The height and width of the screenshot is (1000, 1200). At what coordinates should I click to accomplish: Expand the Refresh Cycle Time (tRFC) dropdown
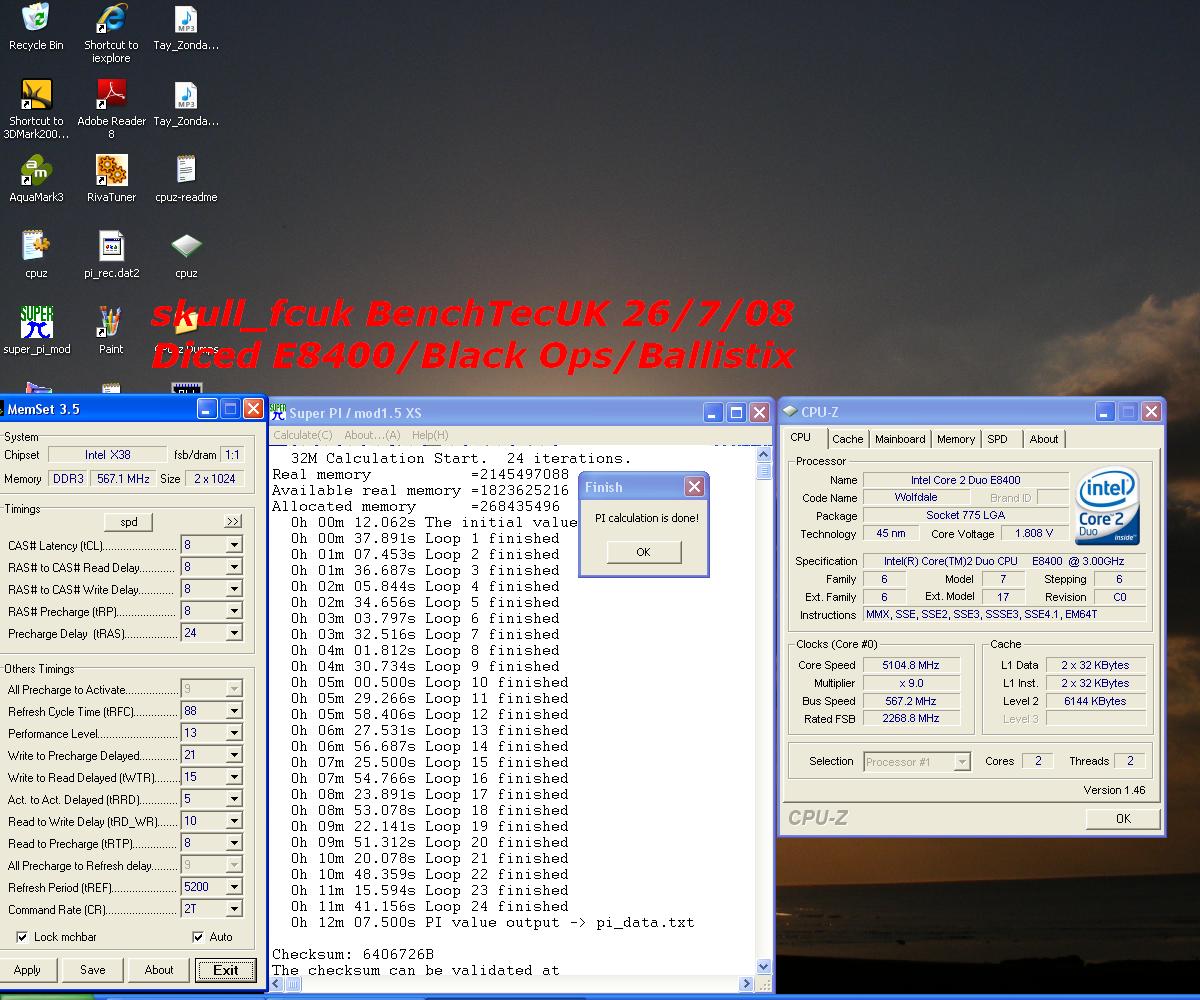(234, 711)
